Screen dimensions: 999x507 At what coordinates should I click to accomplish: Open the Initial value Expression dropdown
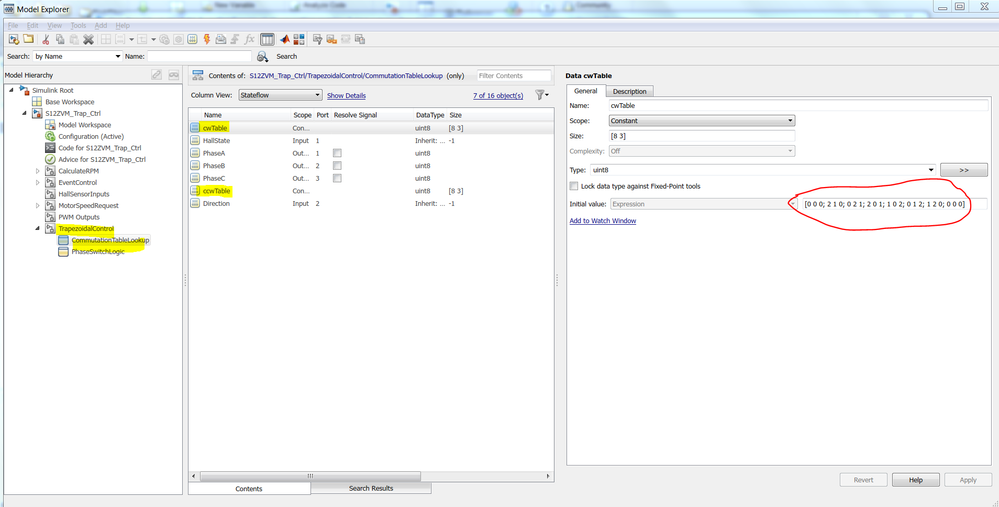[x=703, y=204]
